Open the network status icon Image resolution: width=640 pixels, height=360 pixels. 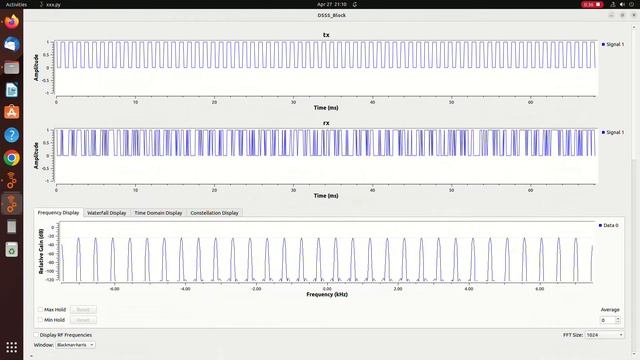click(x=613, y=4)
